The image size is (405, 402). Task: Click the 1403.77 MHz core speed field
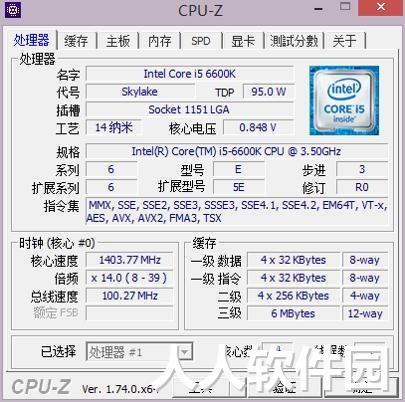(x=130, y=260)
